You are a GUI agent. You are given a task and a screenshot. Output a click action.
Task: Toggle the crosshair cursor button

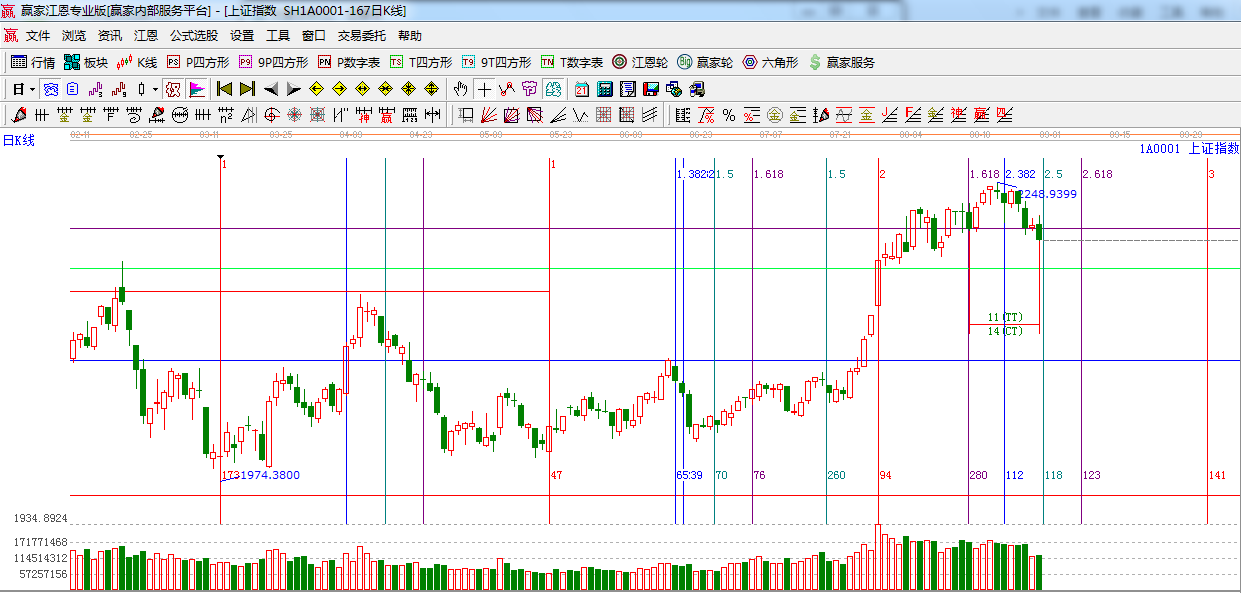pyautogui.click(x=484, y=89)
